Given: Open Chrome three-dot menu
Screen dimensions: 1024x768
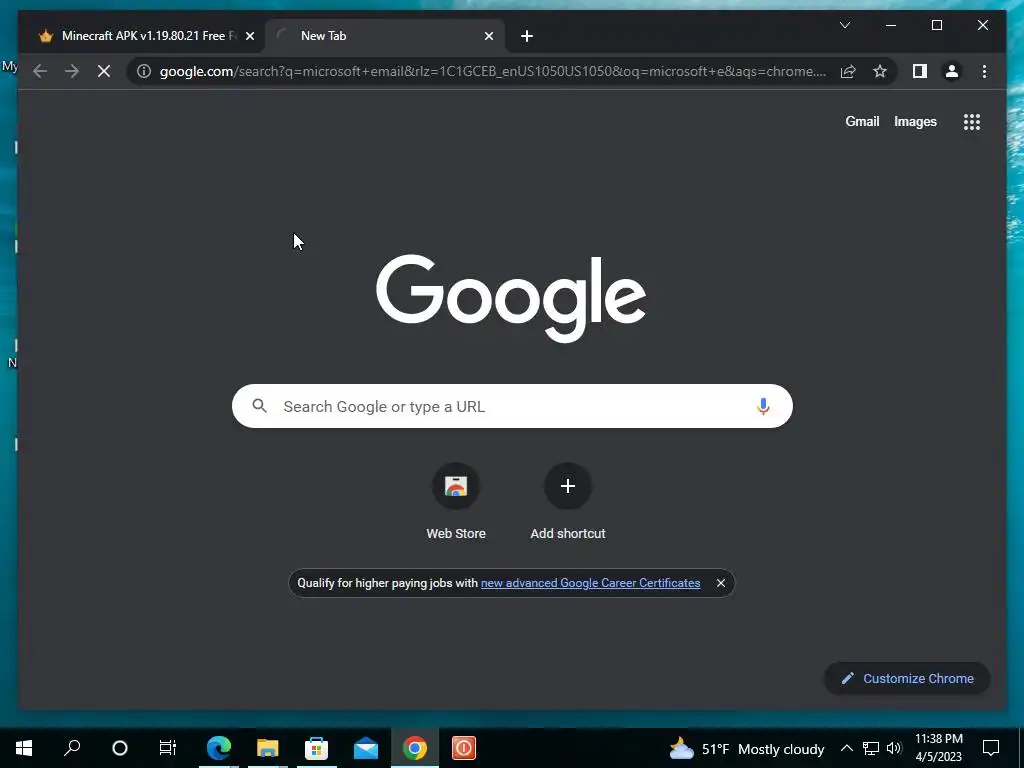Looking at the screenshot, I should pos(984,71).
